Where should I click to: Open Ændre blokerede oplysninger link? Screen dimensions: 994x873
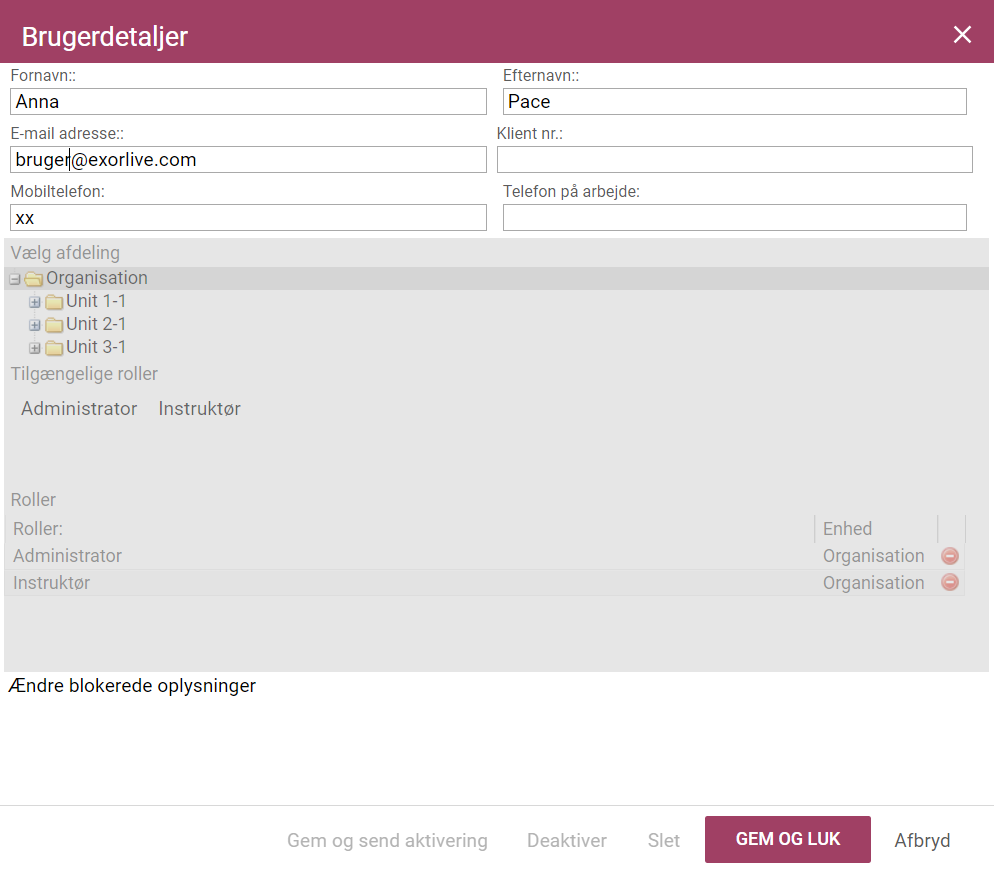pyautogui.click(x=132, y=685)
